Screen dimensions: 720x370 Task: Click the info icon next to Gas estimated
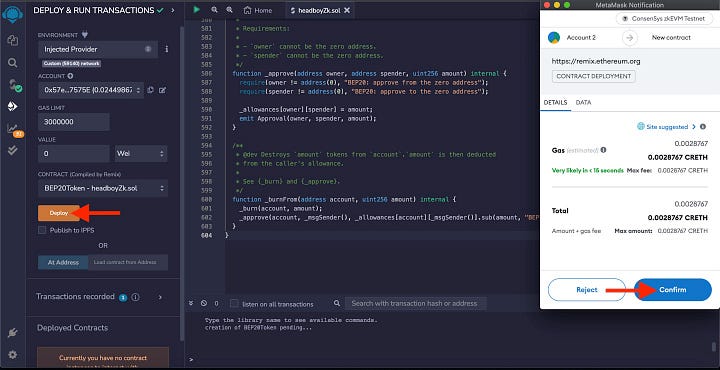click(x=603, y=150)
